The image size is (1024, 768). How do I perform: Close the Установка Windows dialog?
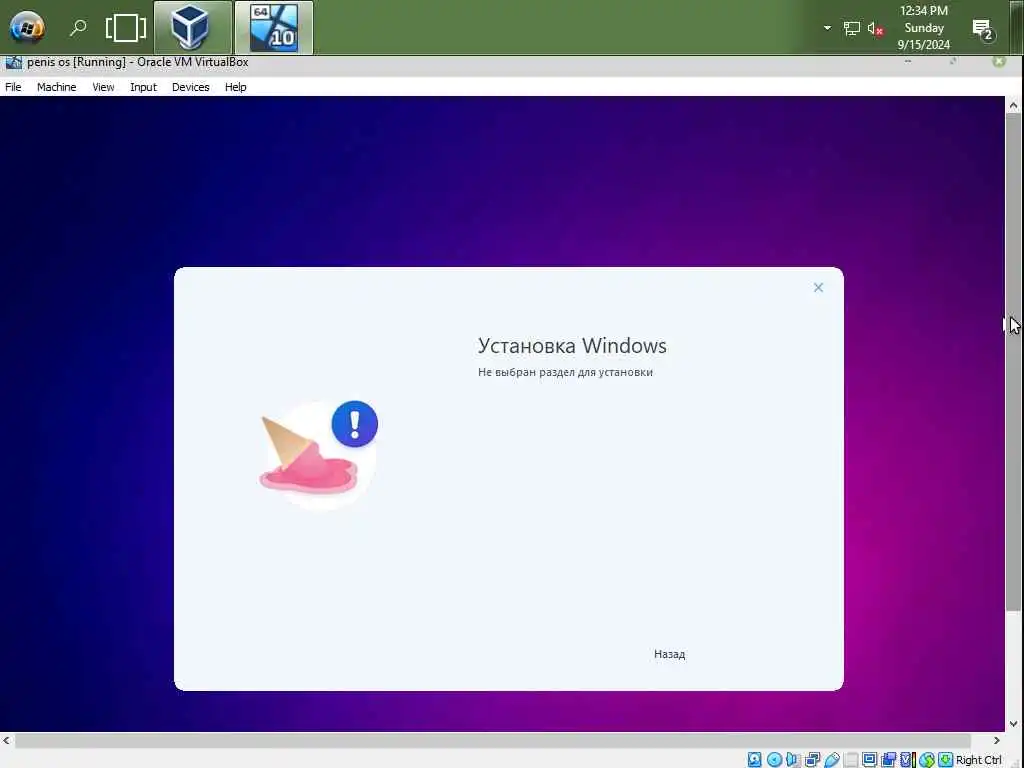pos(818,287)
